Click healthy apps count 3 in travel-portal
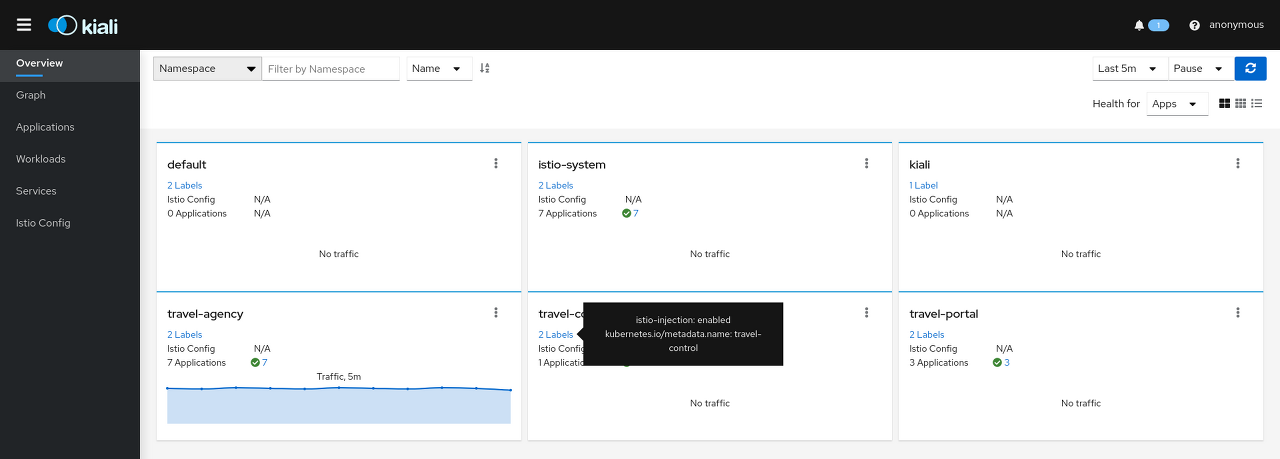Viewport: 1280px width, 459px height. [x=1007, y=362]
